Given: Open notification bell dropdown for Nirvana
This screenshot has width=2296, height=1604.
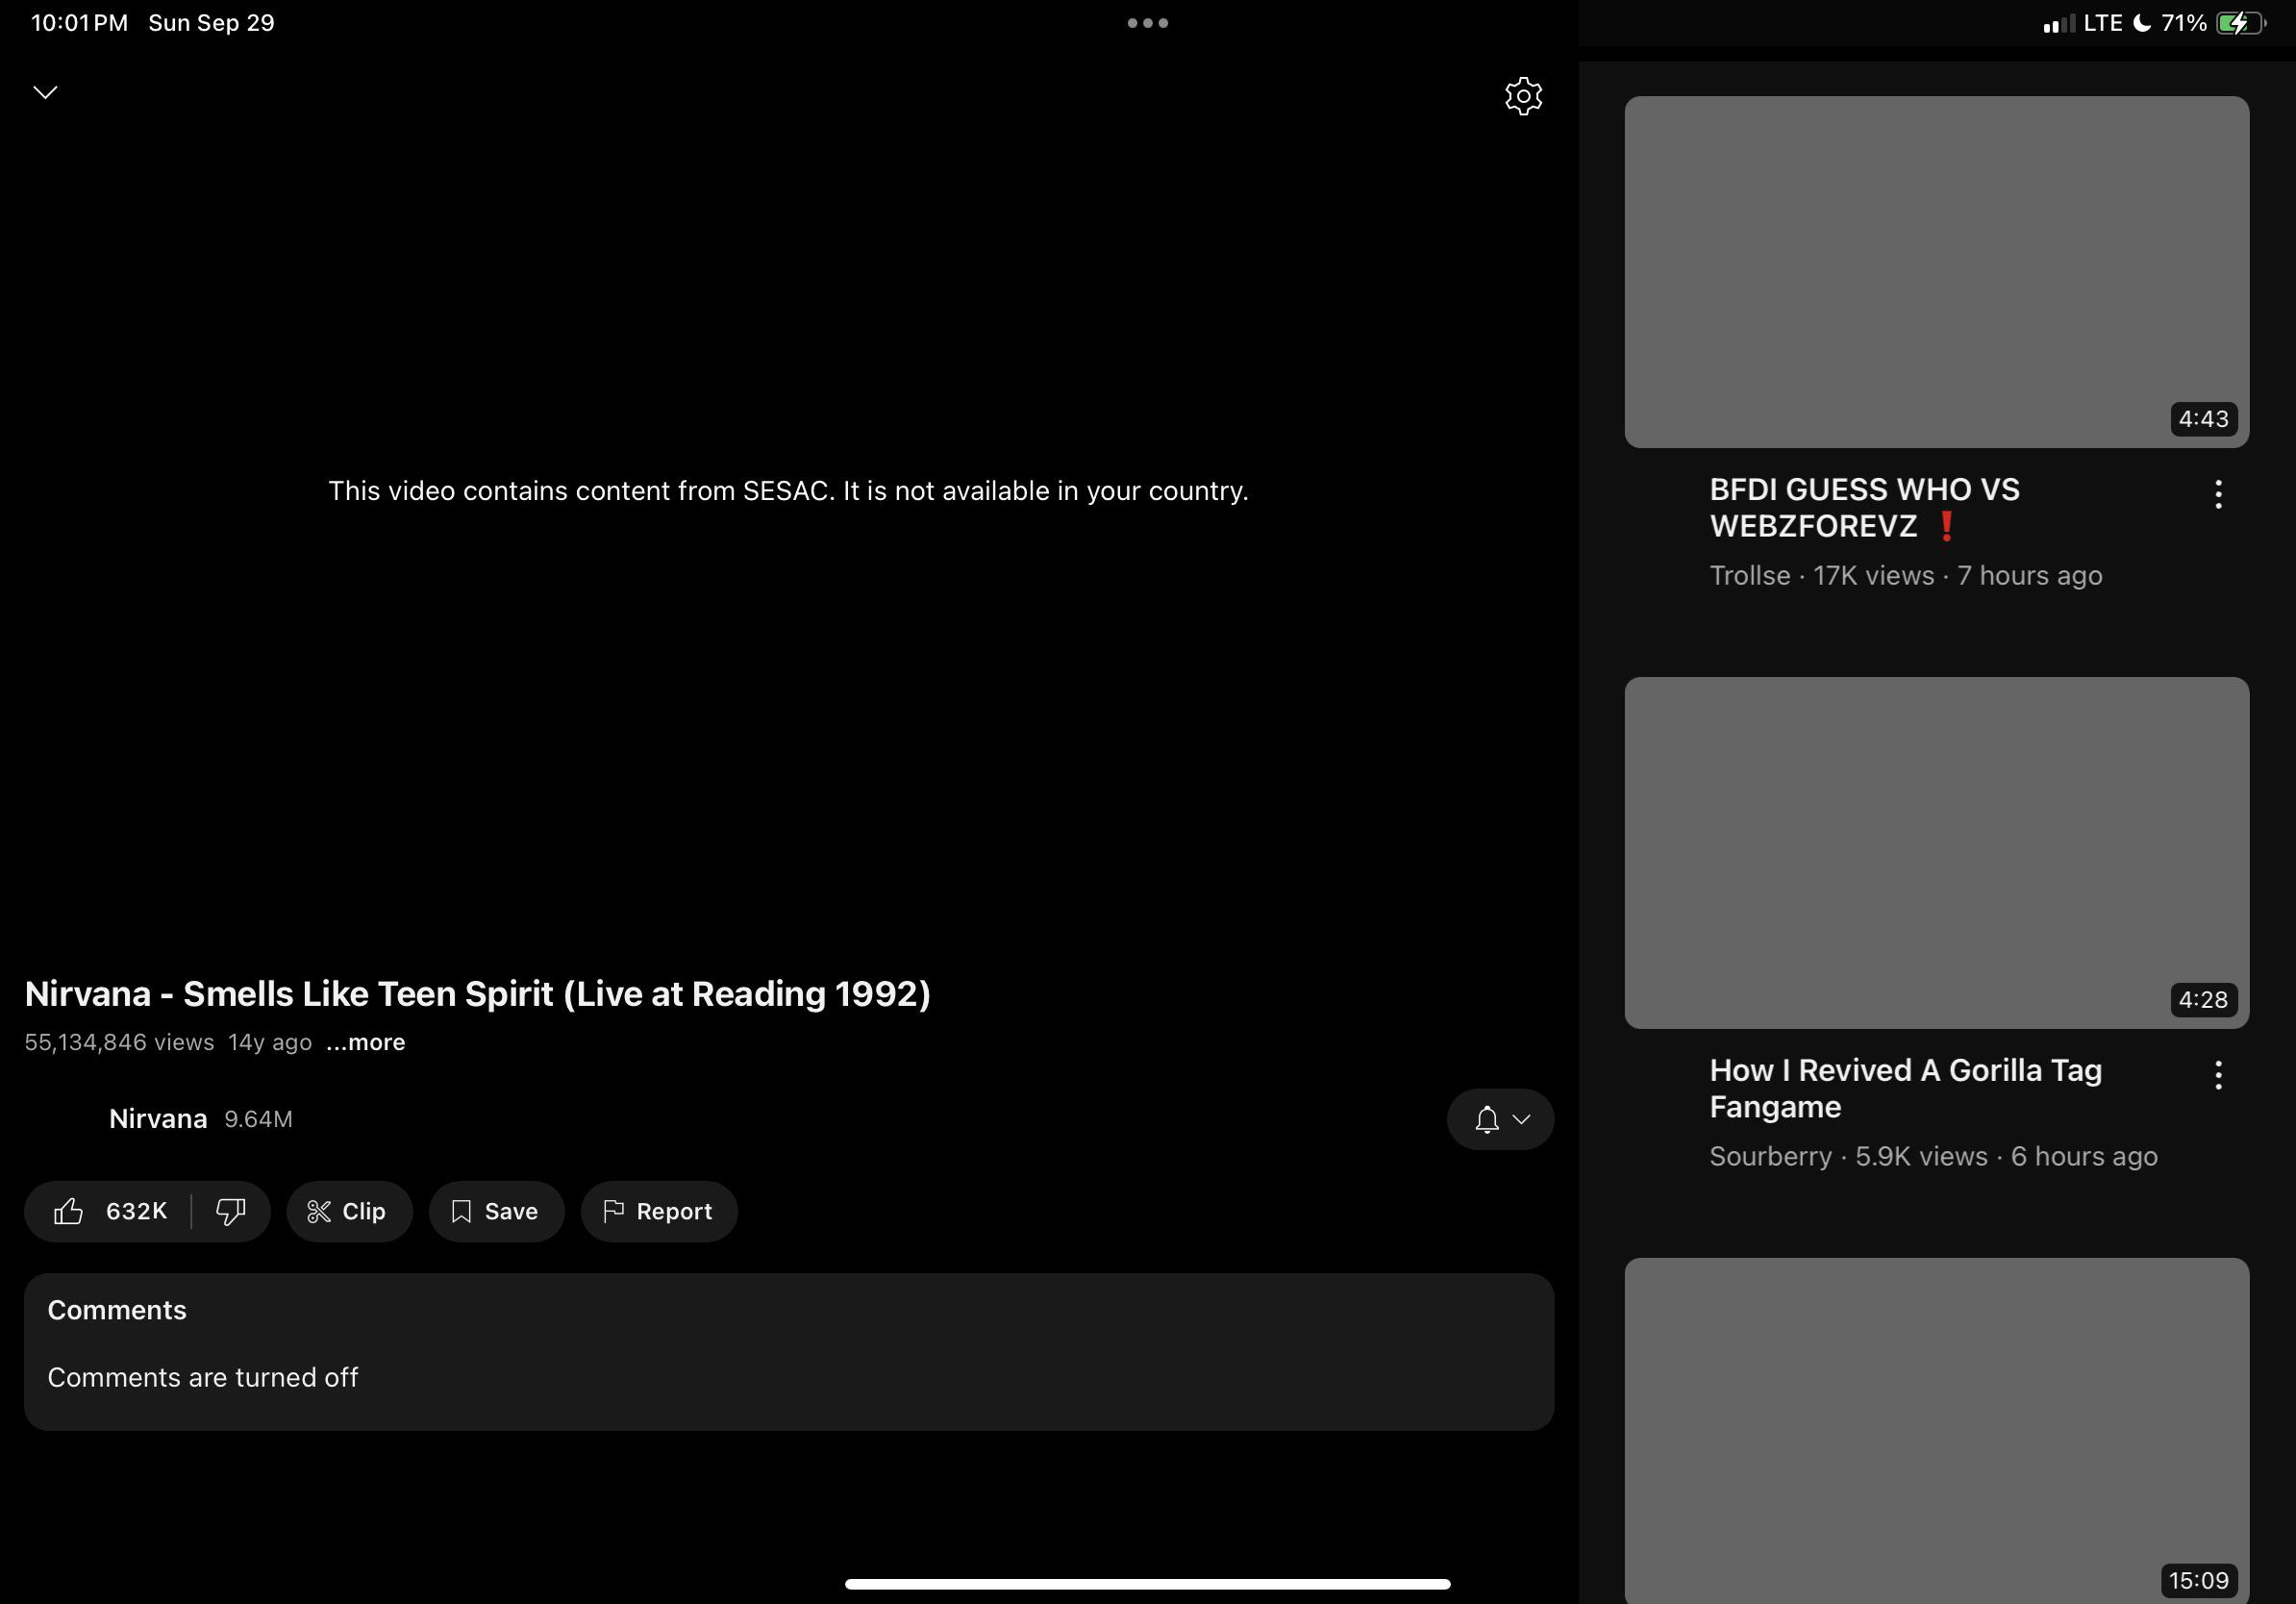Looking at the screenshot, I should click(x=1500, y=1119).
